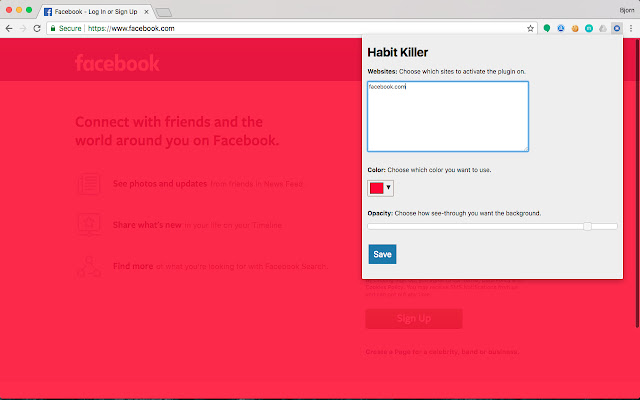Click the page vertical scrollbar

(x=637, y=184)
